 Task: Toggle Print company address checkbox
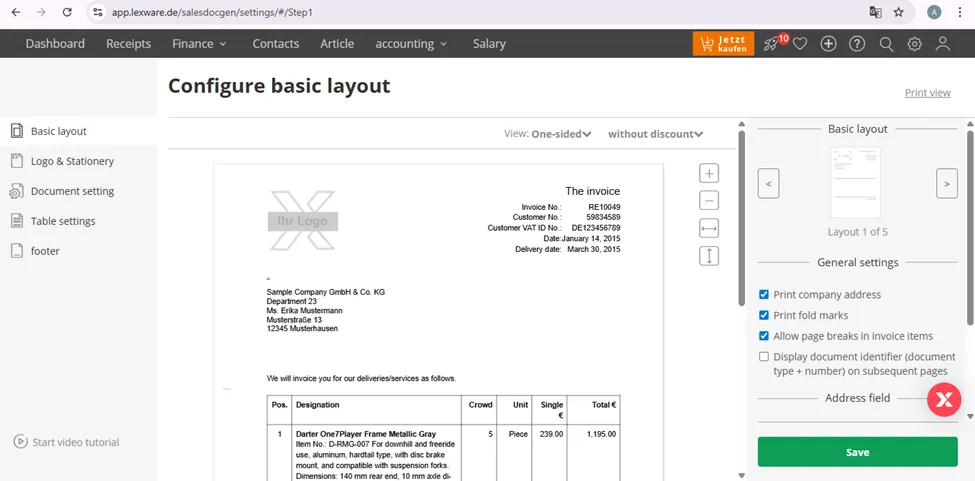(x=764, y=295)
